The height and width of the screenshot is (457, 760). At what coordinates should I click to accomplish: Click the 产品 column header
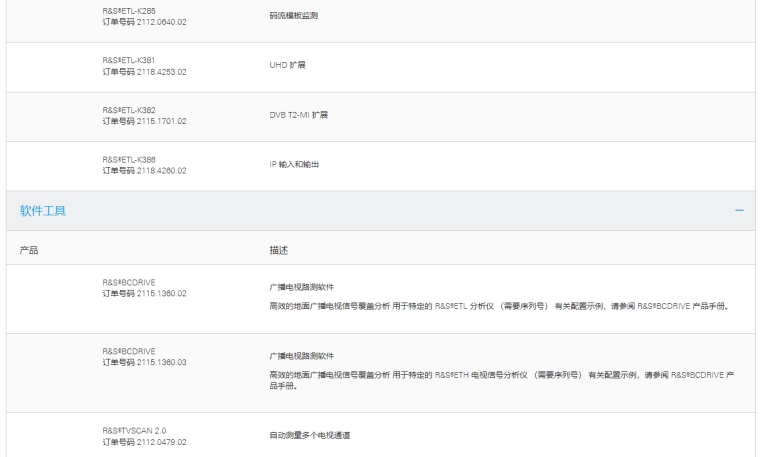coord(30,247)
